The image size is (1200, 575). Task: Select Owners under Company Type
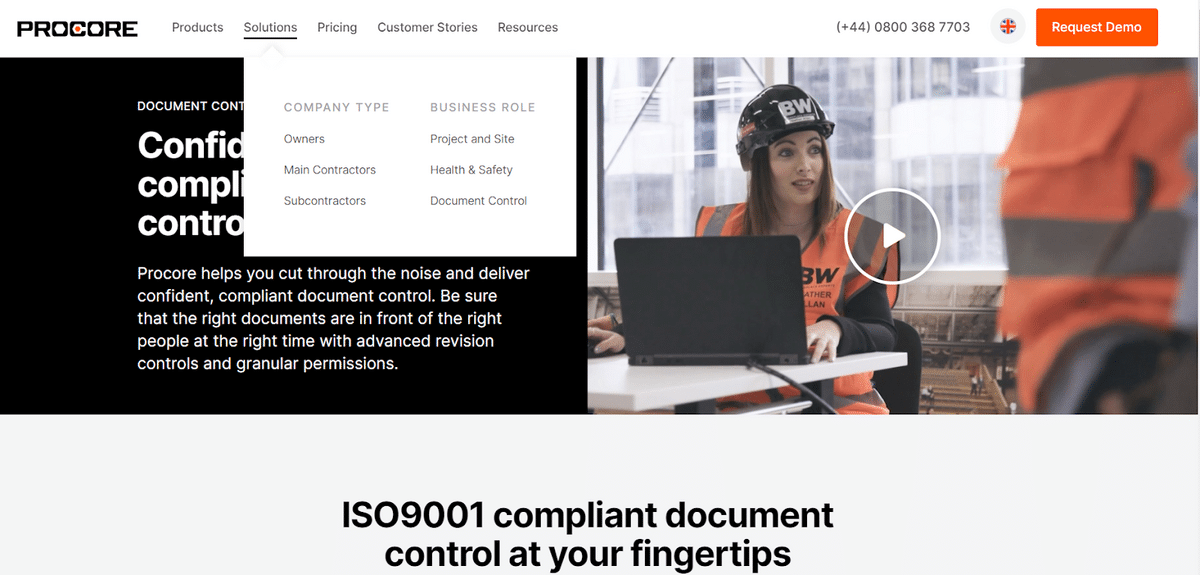[x=304, y=139]
